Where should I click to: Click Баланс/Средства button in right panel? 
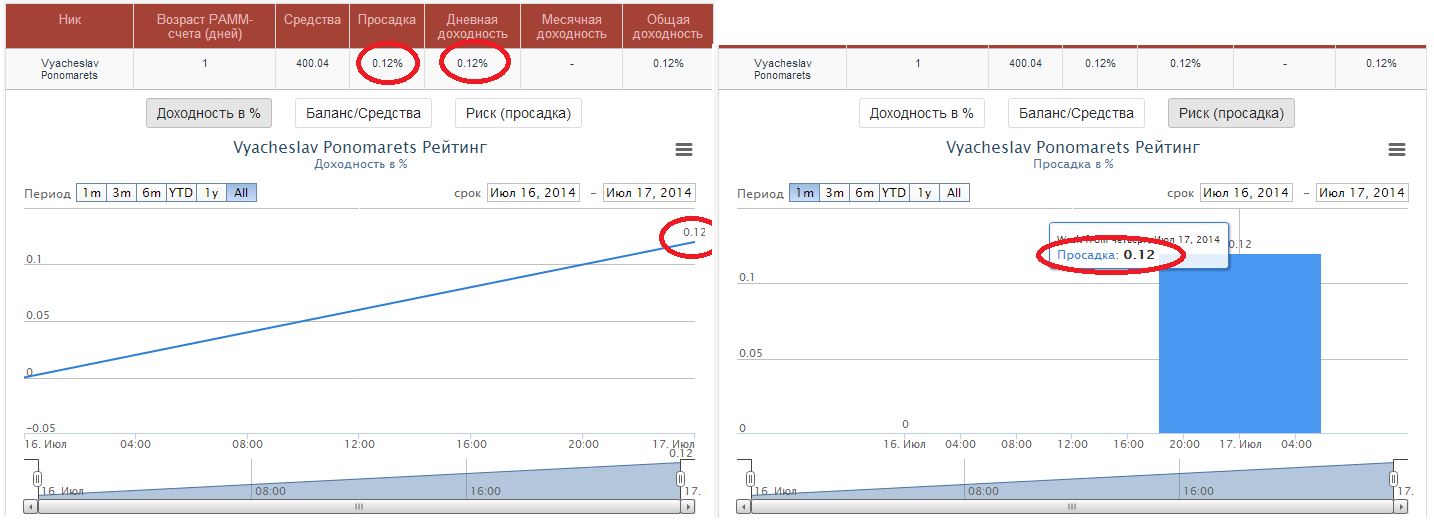click(1076, 113)
